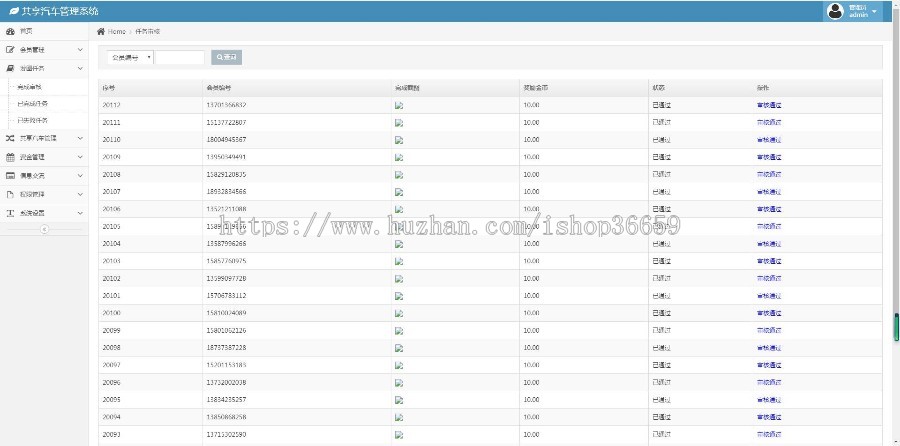Expand the funds management chevron
The width and height of the screenshot is (900, 446).
point(80,157)
